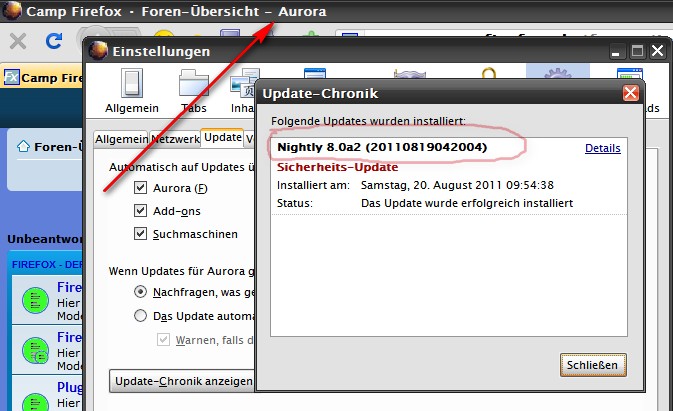Viewport: 673px width, 411px height.
Task: Close the Update-Chronik dialog via red X
Action: (x=631, y=93)
